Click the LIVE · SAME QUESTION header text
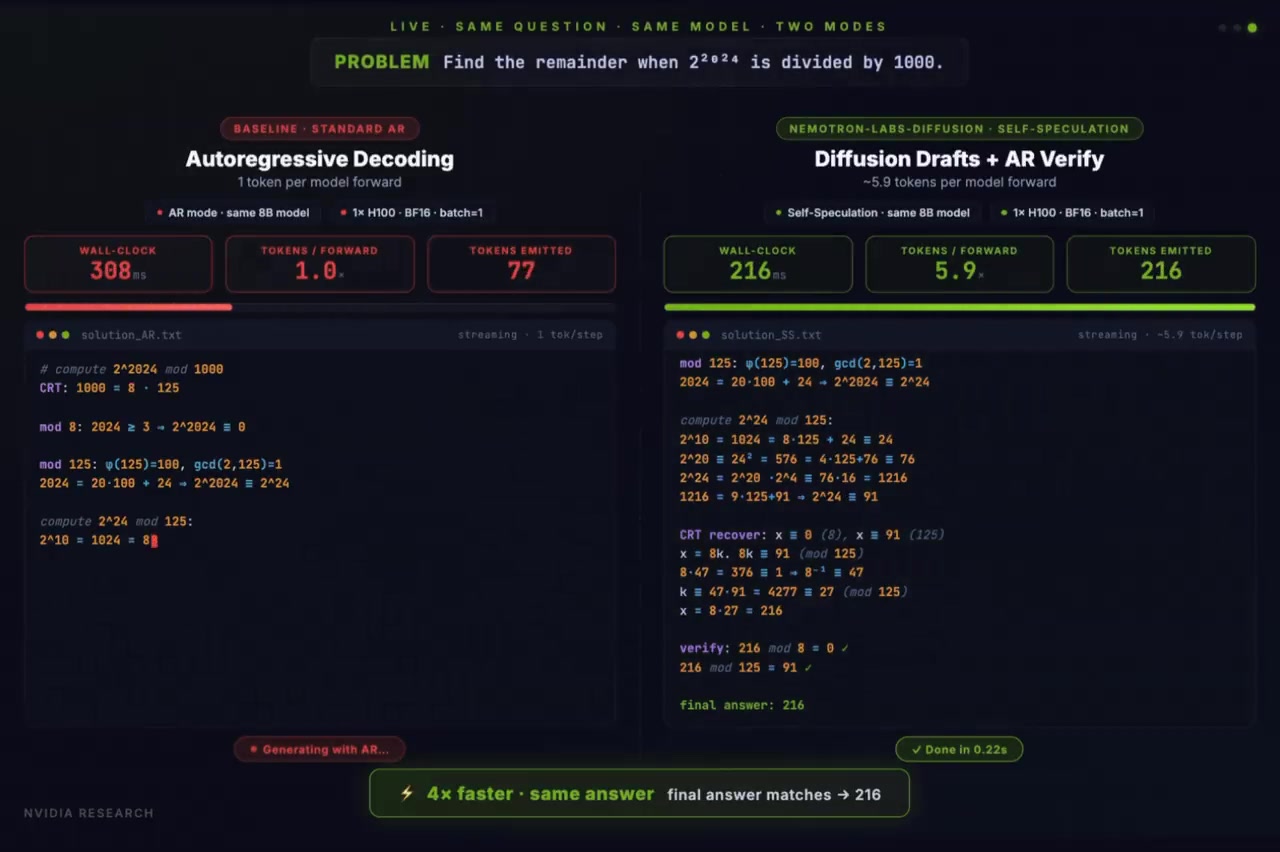This screenshot has height=852, width=1280. pos(639,27)
